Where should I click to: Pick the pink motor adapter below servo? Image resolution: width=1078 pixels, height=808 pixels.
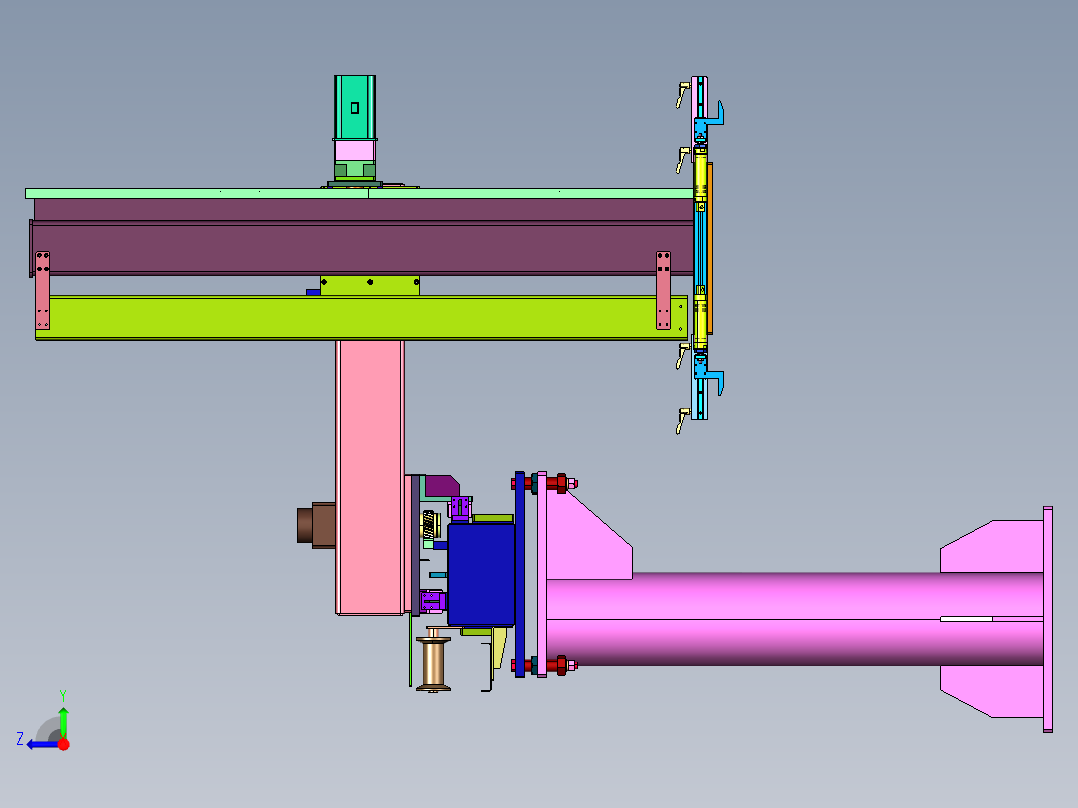pyautogui.click(x=355, y=151)
